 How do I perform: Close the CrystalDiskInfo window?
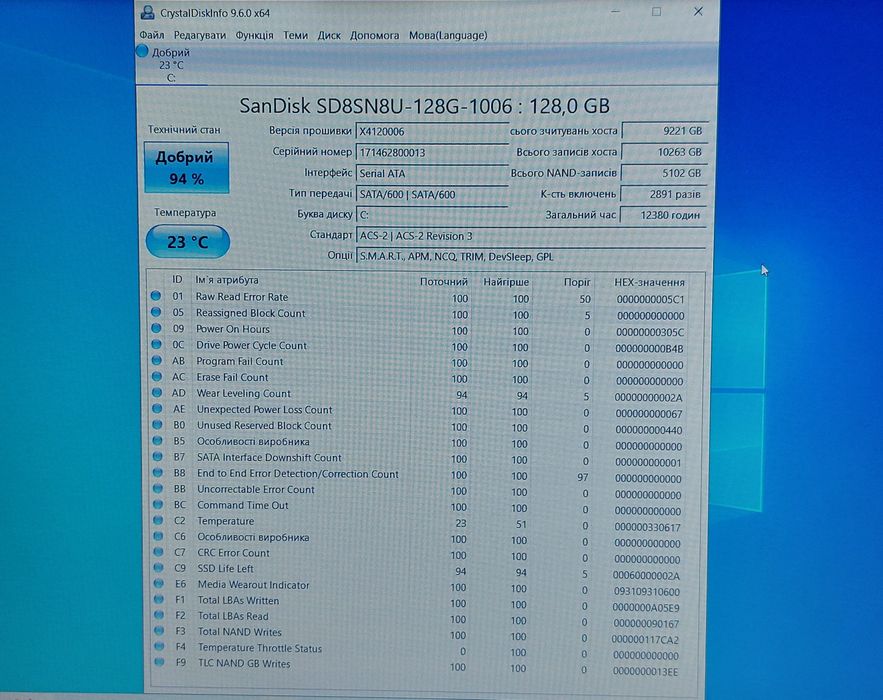coord(698,11)
